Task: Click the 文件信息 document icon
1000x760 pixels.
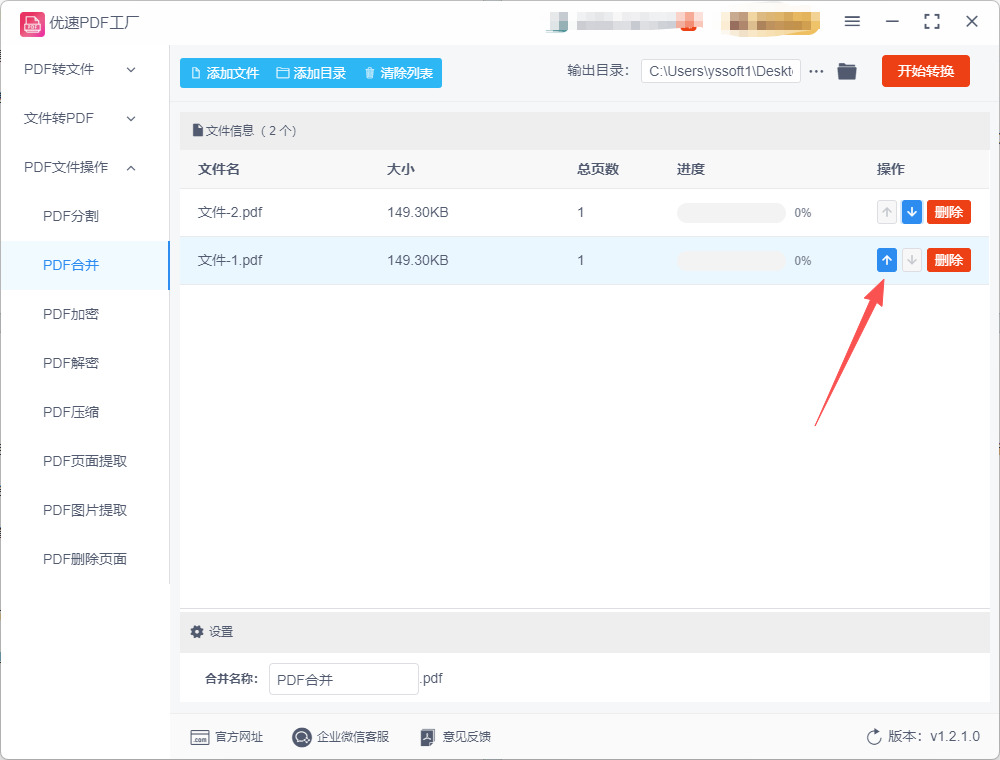Action: point(198,131)
